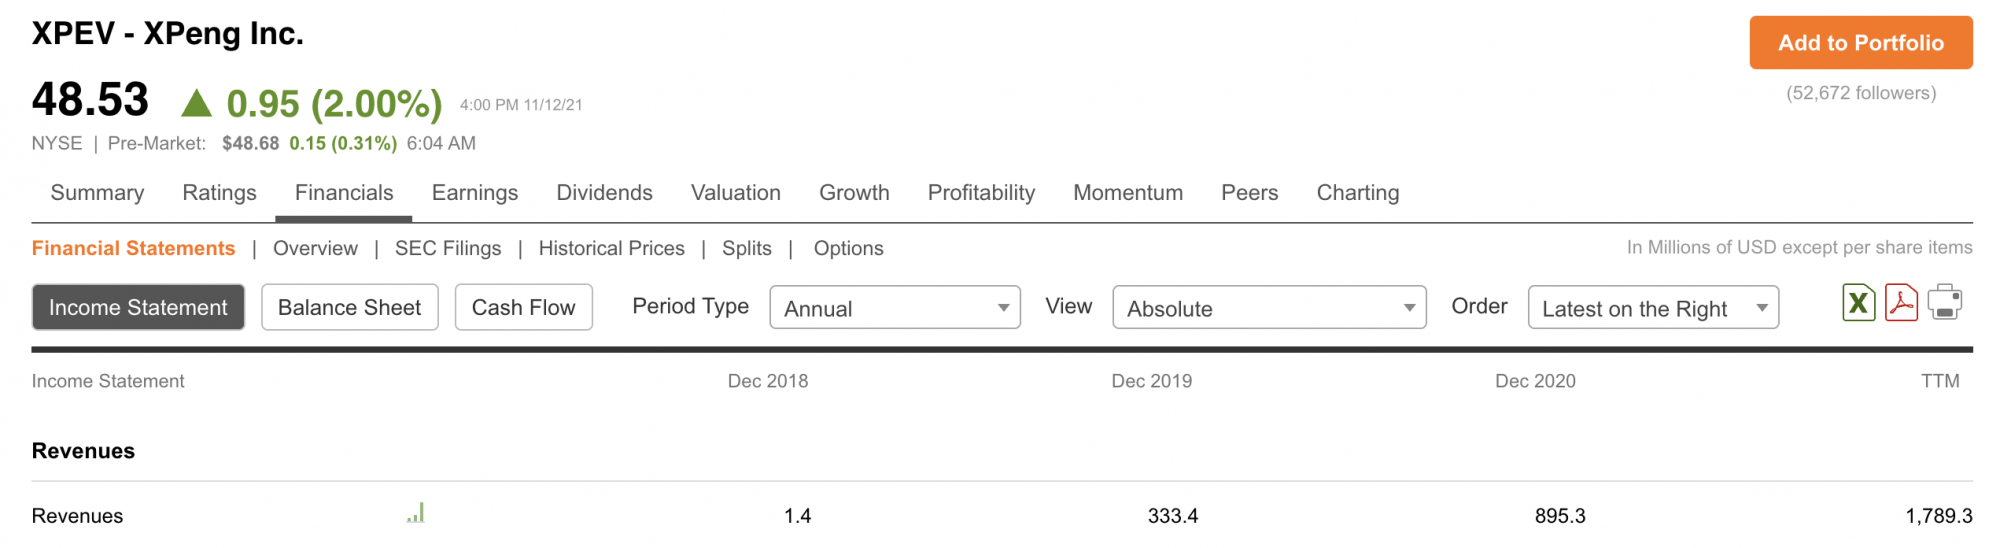Switch to Cash Flow statement
Screen dimensions: 2000x548
[x=523, y=308]
